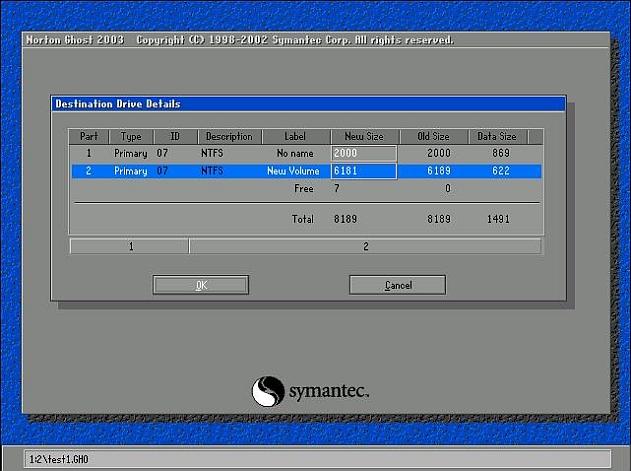This screenshot has width=631, height=471.
Task: Click the Destination Drive Details title bar
Action: click(308, 104)
